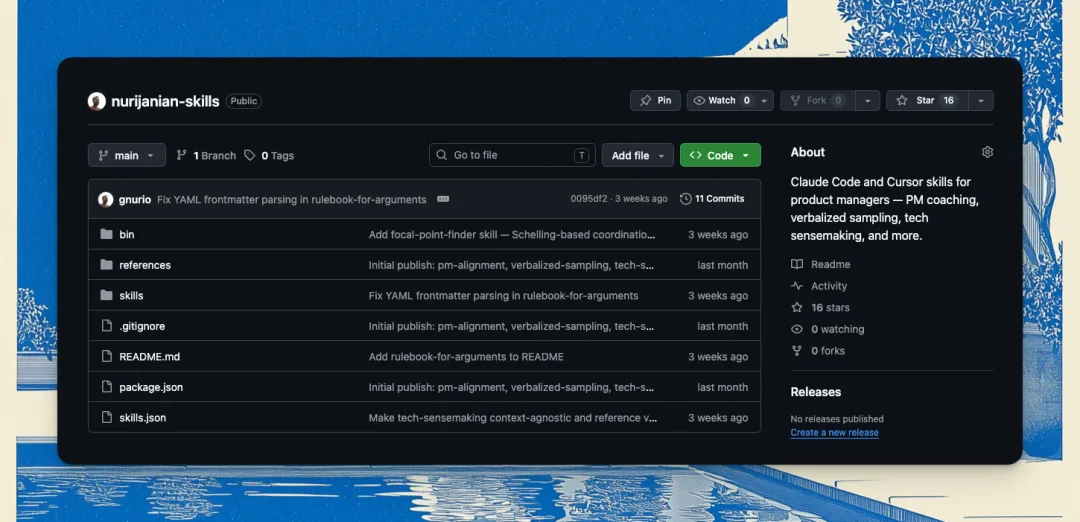
Task: Click the fork icon in the Fork button
Action: (795, 101)
